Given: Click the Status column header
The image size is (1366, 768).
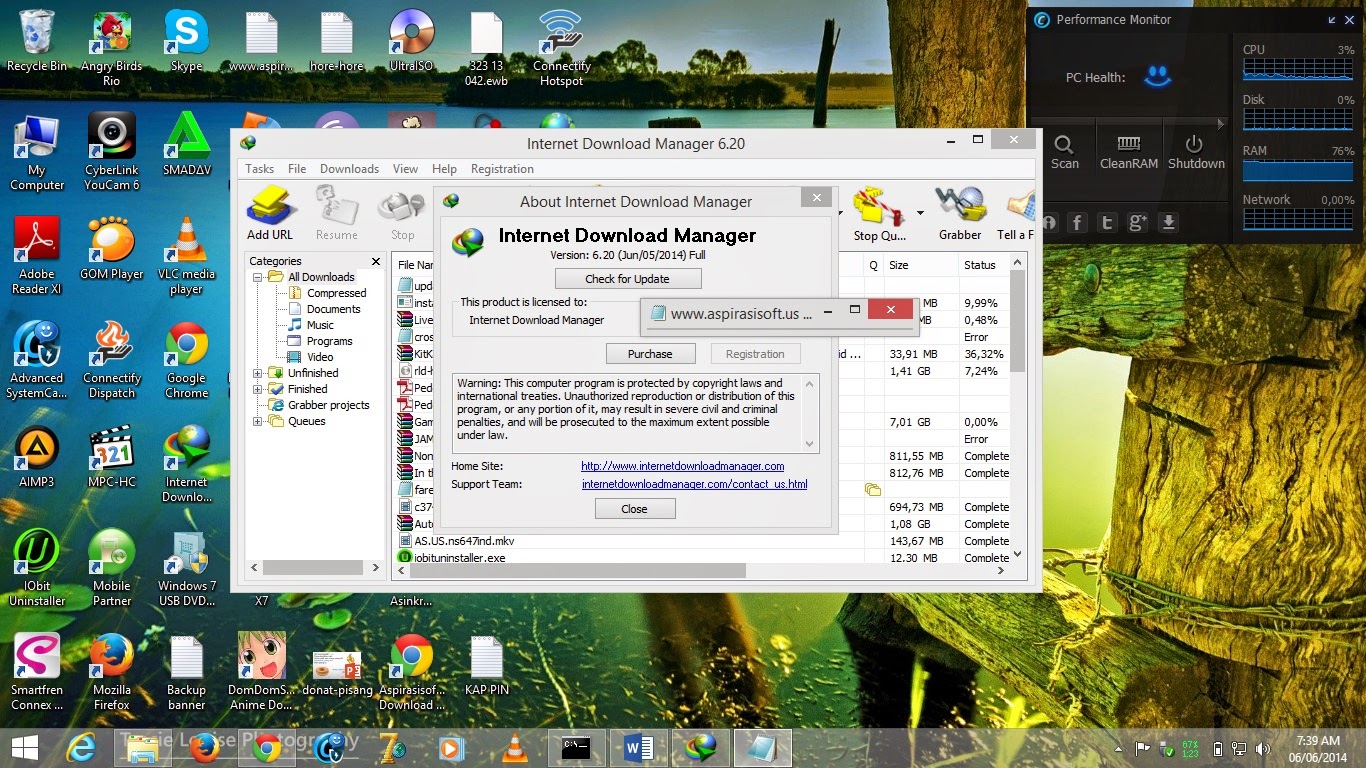Looking at the screenshot, I should coord(984,265).
